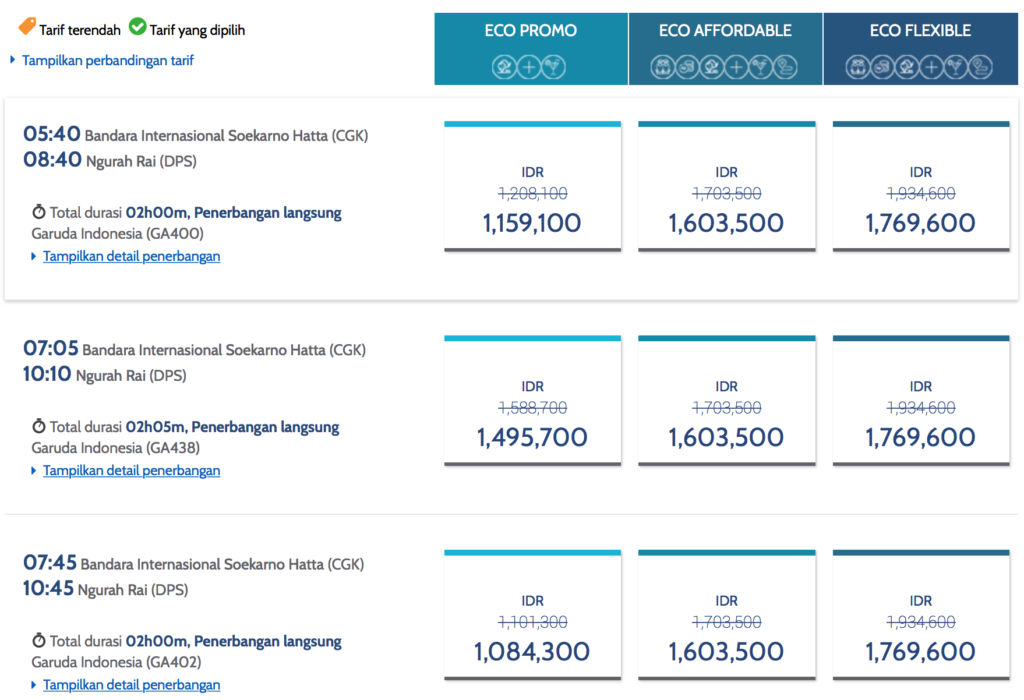Select the ECO PROMO column header
Image resolution: width=1024 pixels, height=700 pixels.
531,30
